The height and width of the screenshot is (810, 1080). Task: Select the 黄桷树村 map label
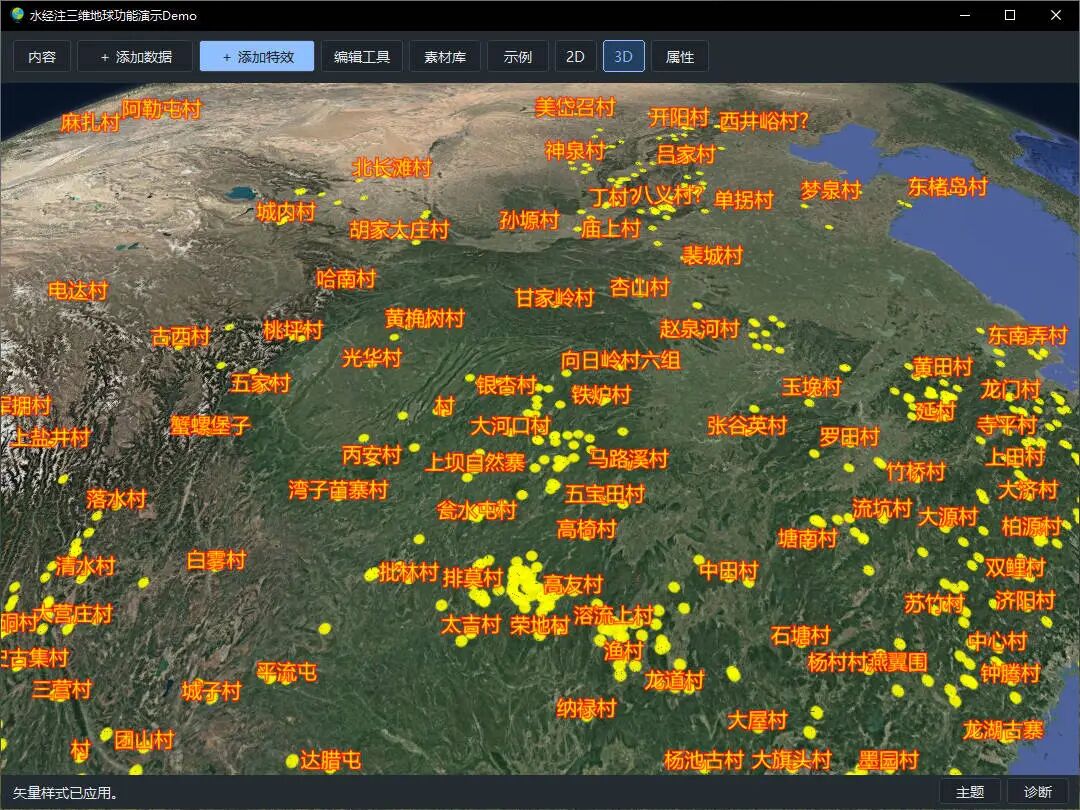coord(425,318)
